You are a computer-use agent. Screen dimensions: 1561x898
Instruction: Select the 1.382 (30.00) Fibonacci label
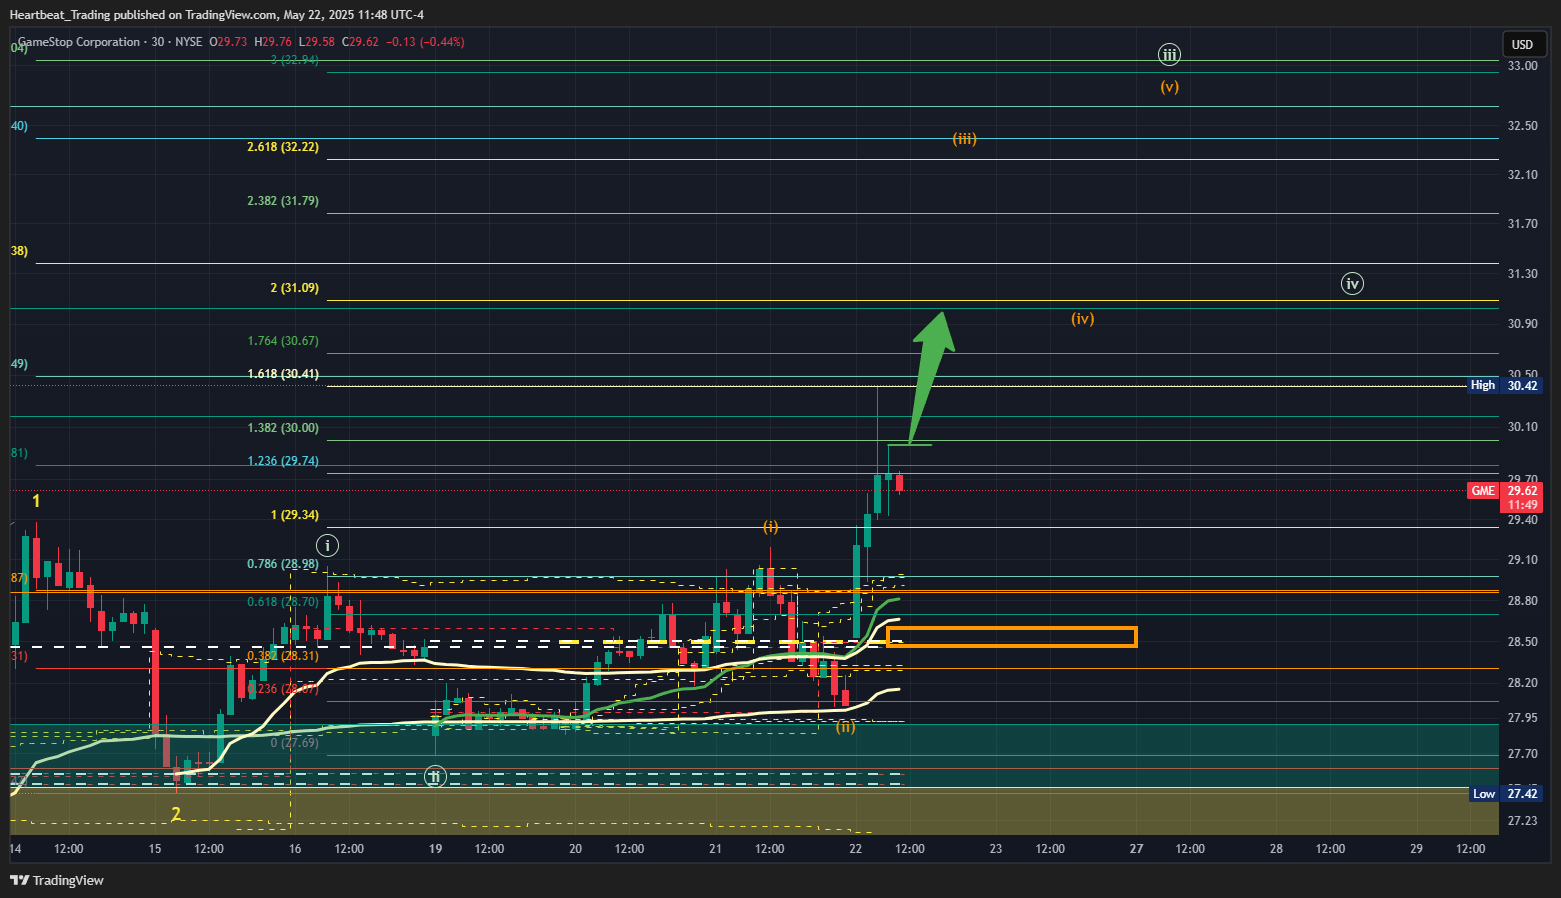click(283, 428)
